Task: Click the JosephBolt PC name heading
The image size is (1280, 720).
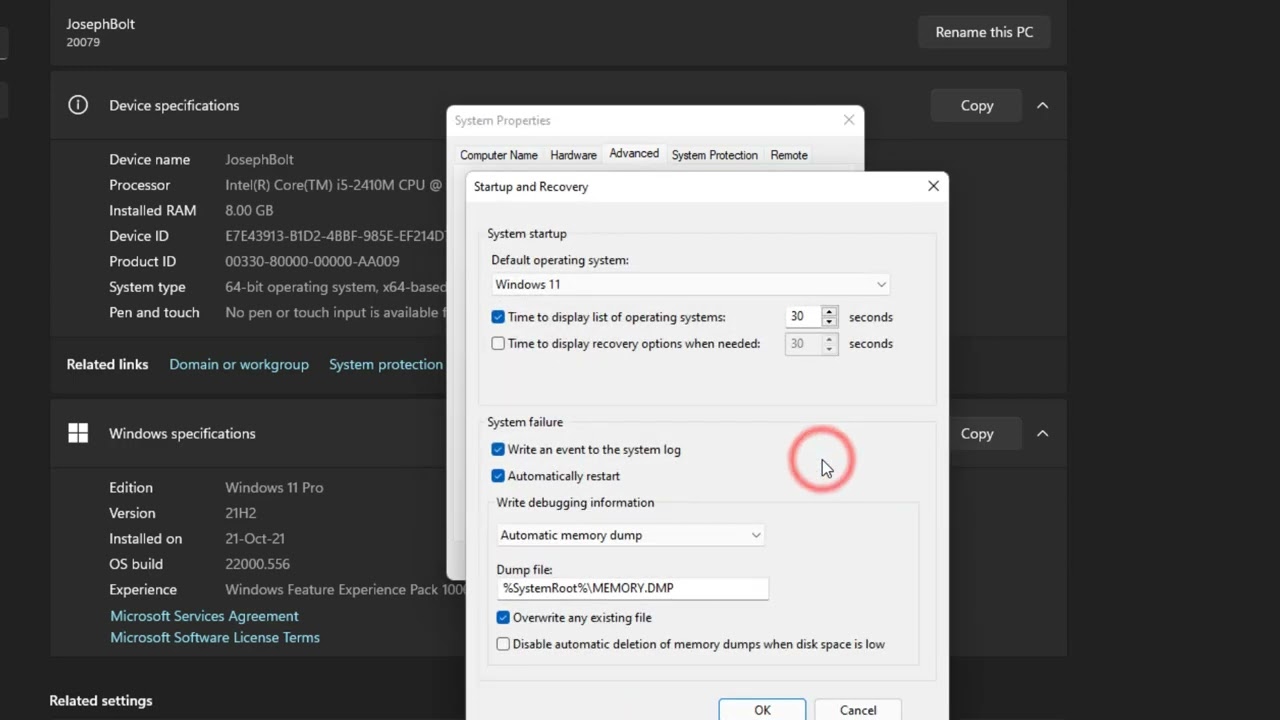Action: pos(100,24)
